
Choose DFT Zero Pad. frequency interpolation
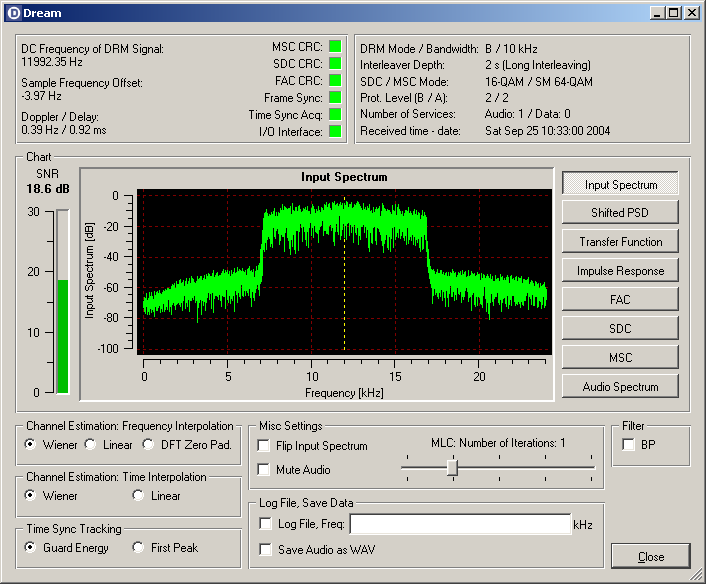(x=149, y=445)
